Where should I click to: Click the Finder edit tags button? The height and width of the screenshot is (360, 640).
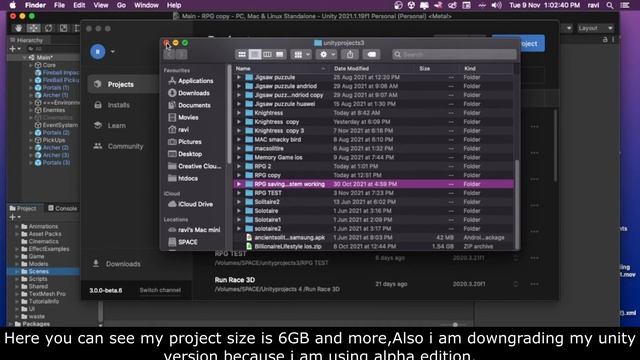[371, 54]
